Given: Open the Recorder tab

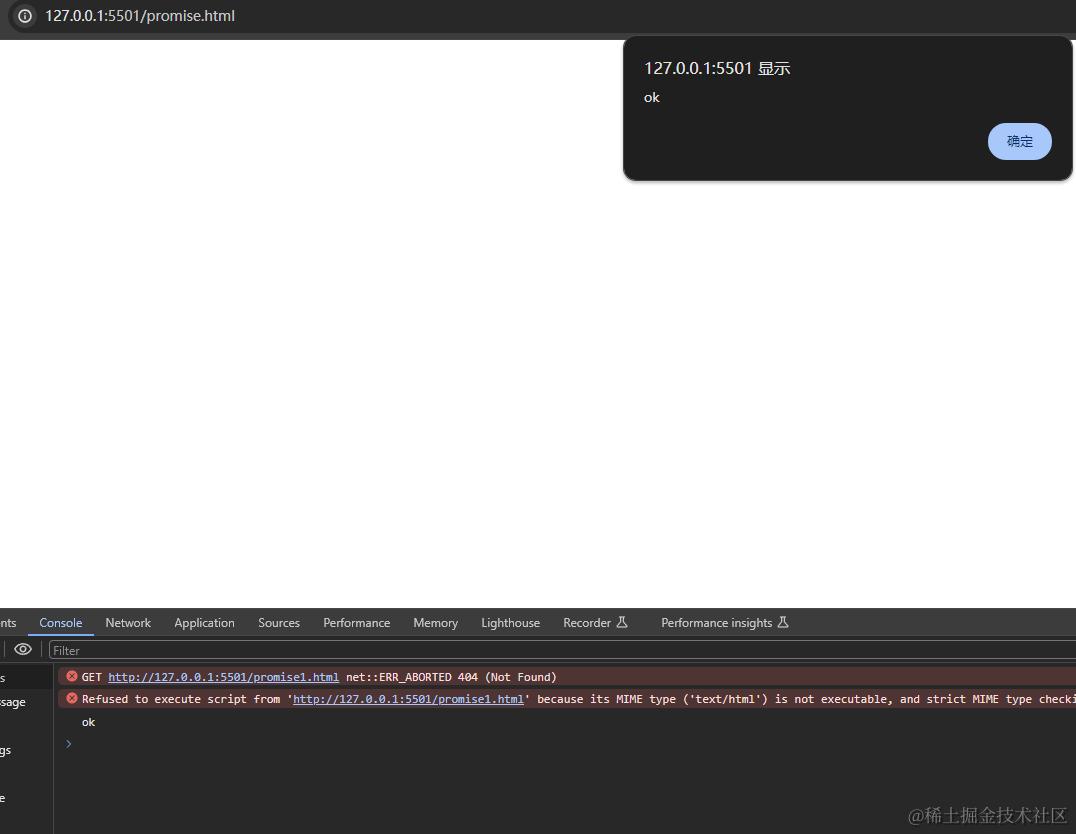Looking at the screenshot, I should (x=595, y=623).
